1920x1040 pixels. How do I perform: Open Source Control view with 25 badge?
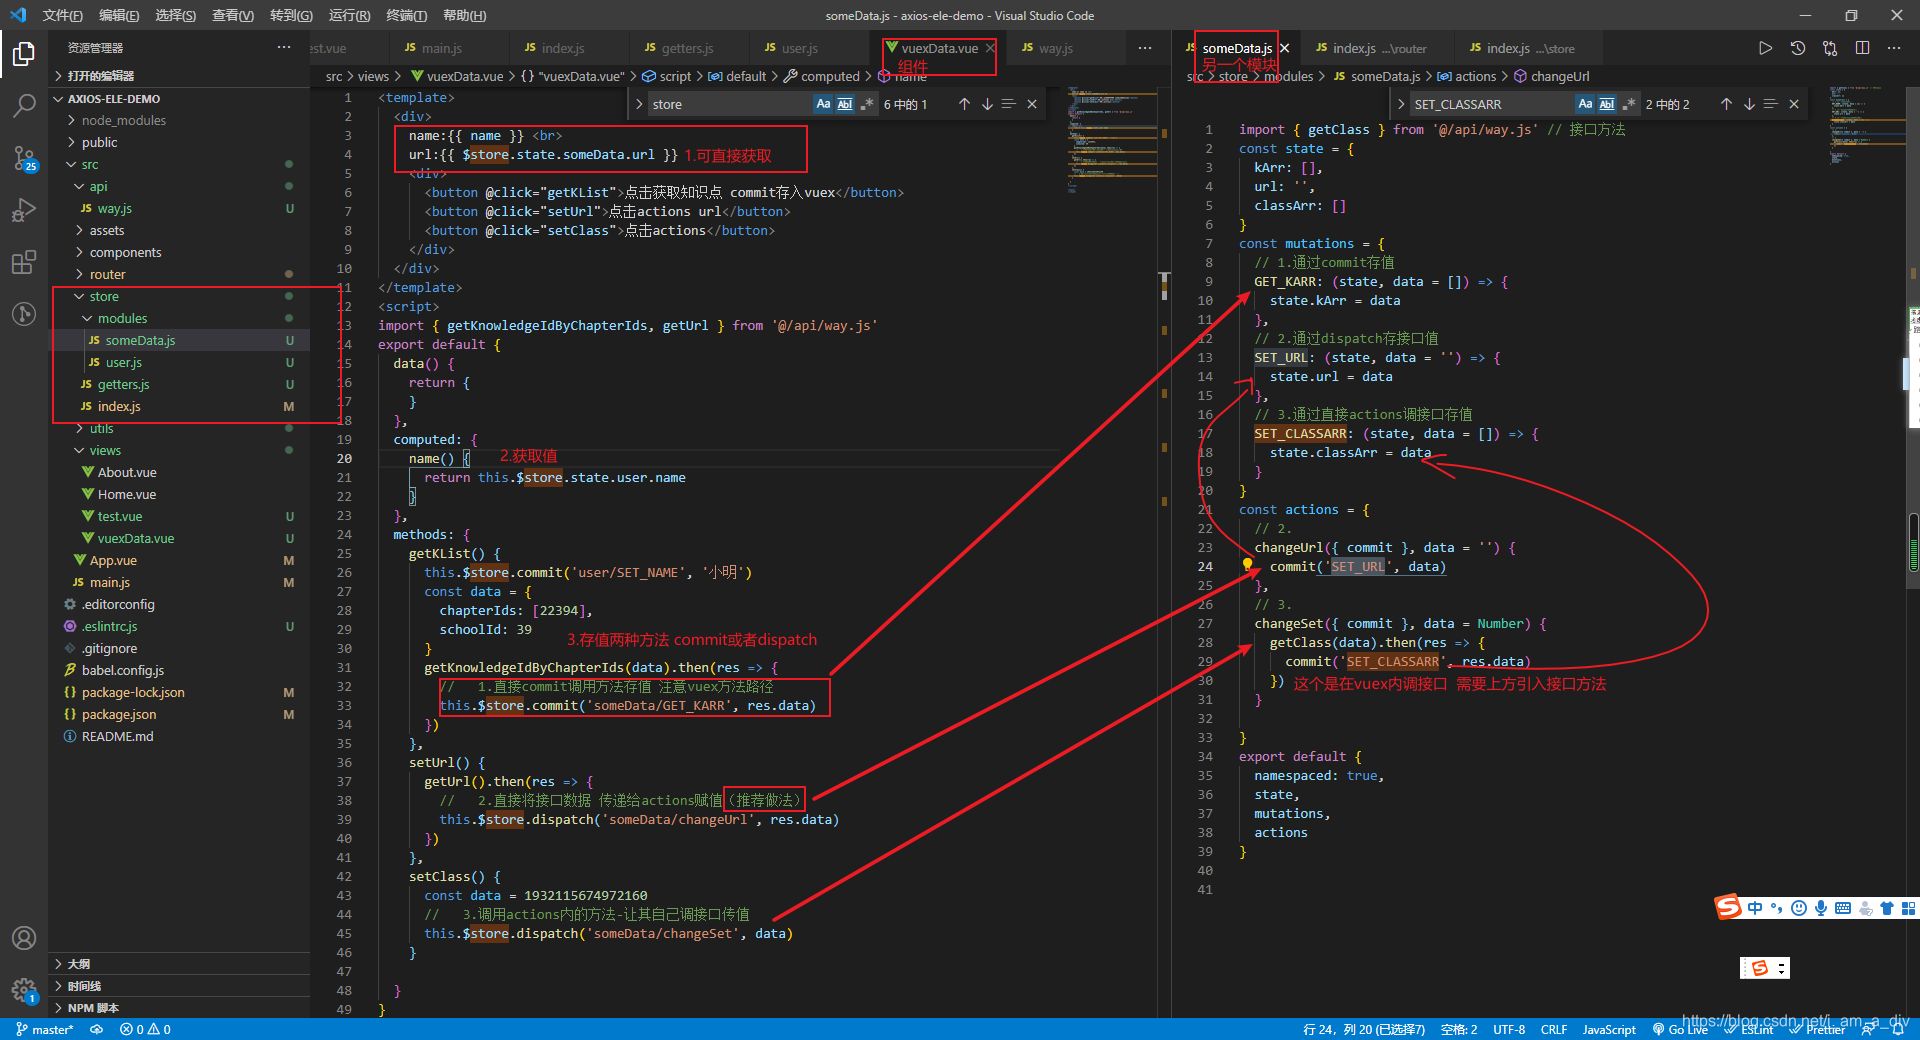click(x=24, y=158)
